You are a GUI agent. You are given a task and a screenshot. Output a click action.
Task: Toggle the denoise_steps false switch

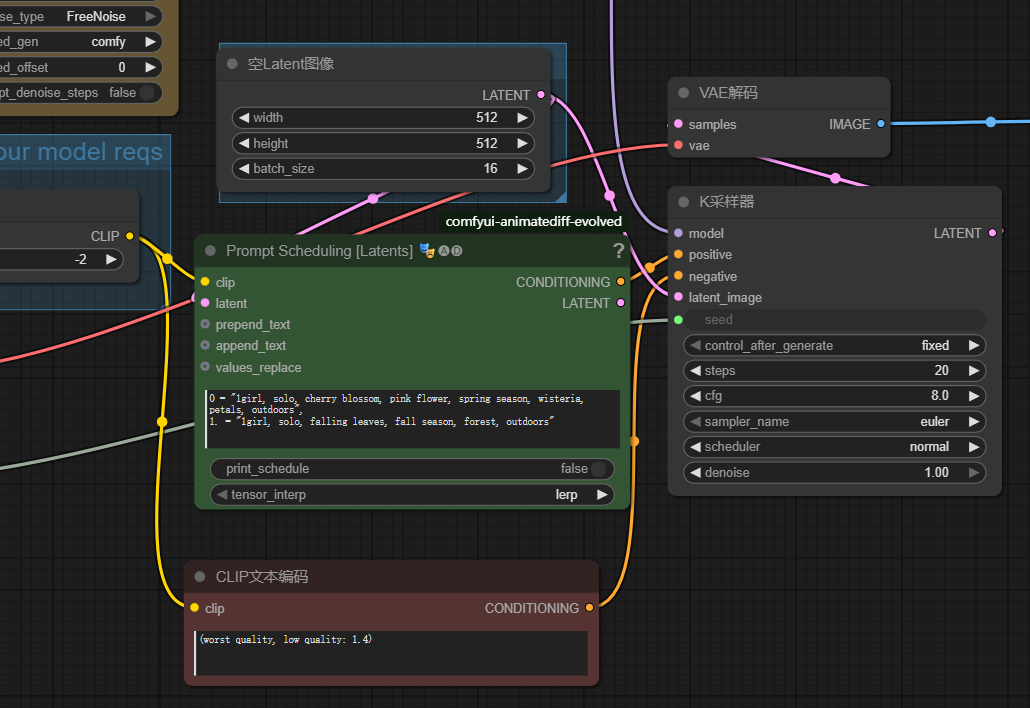[147, 93]
